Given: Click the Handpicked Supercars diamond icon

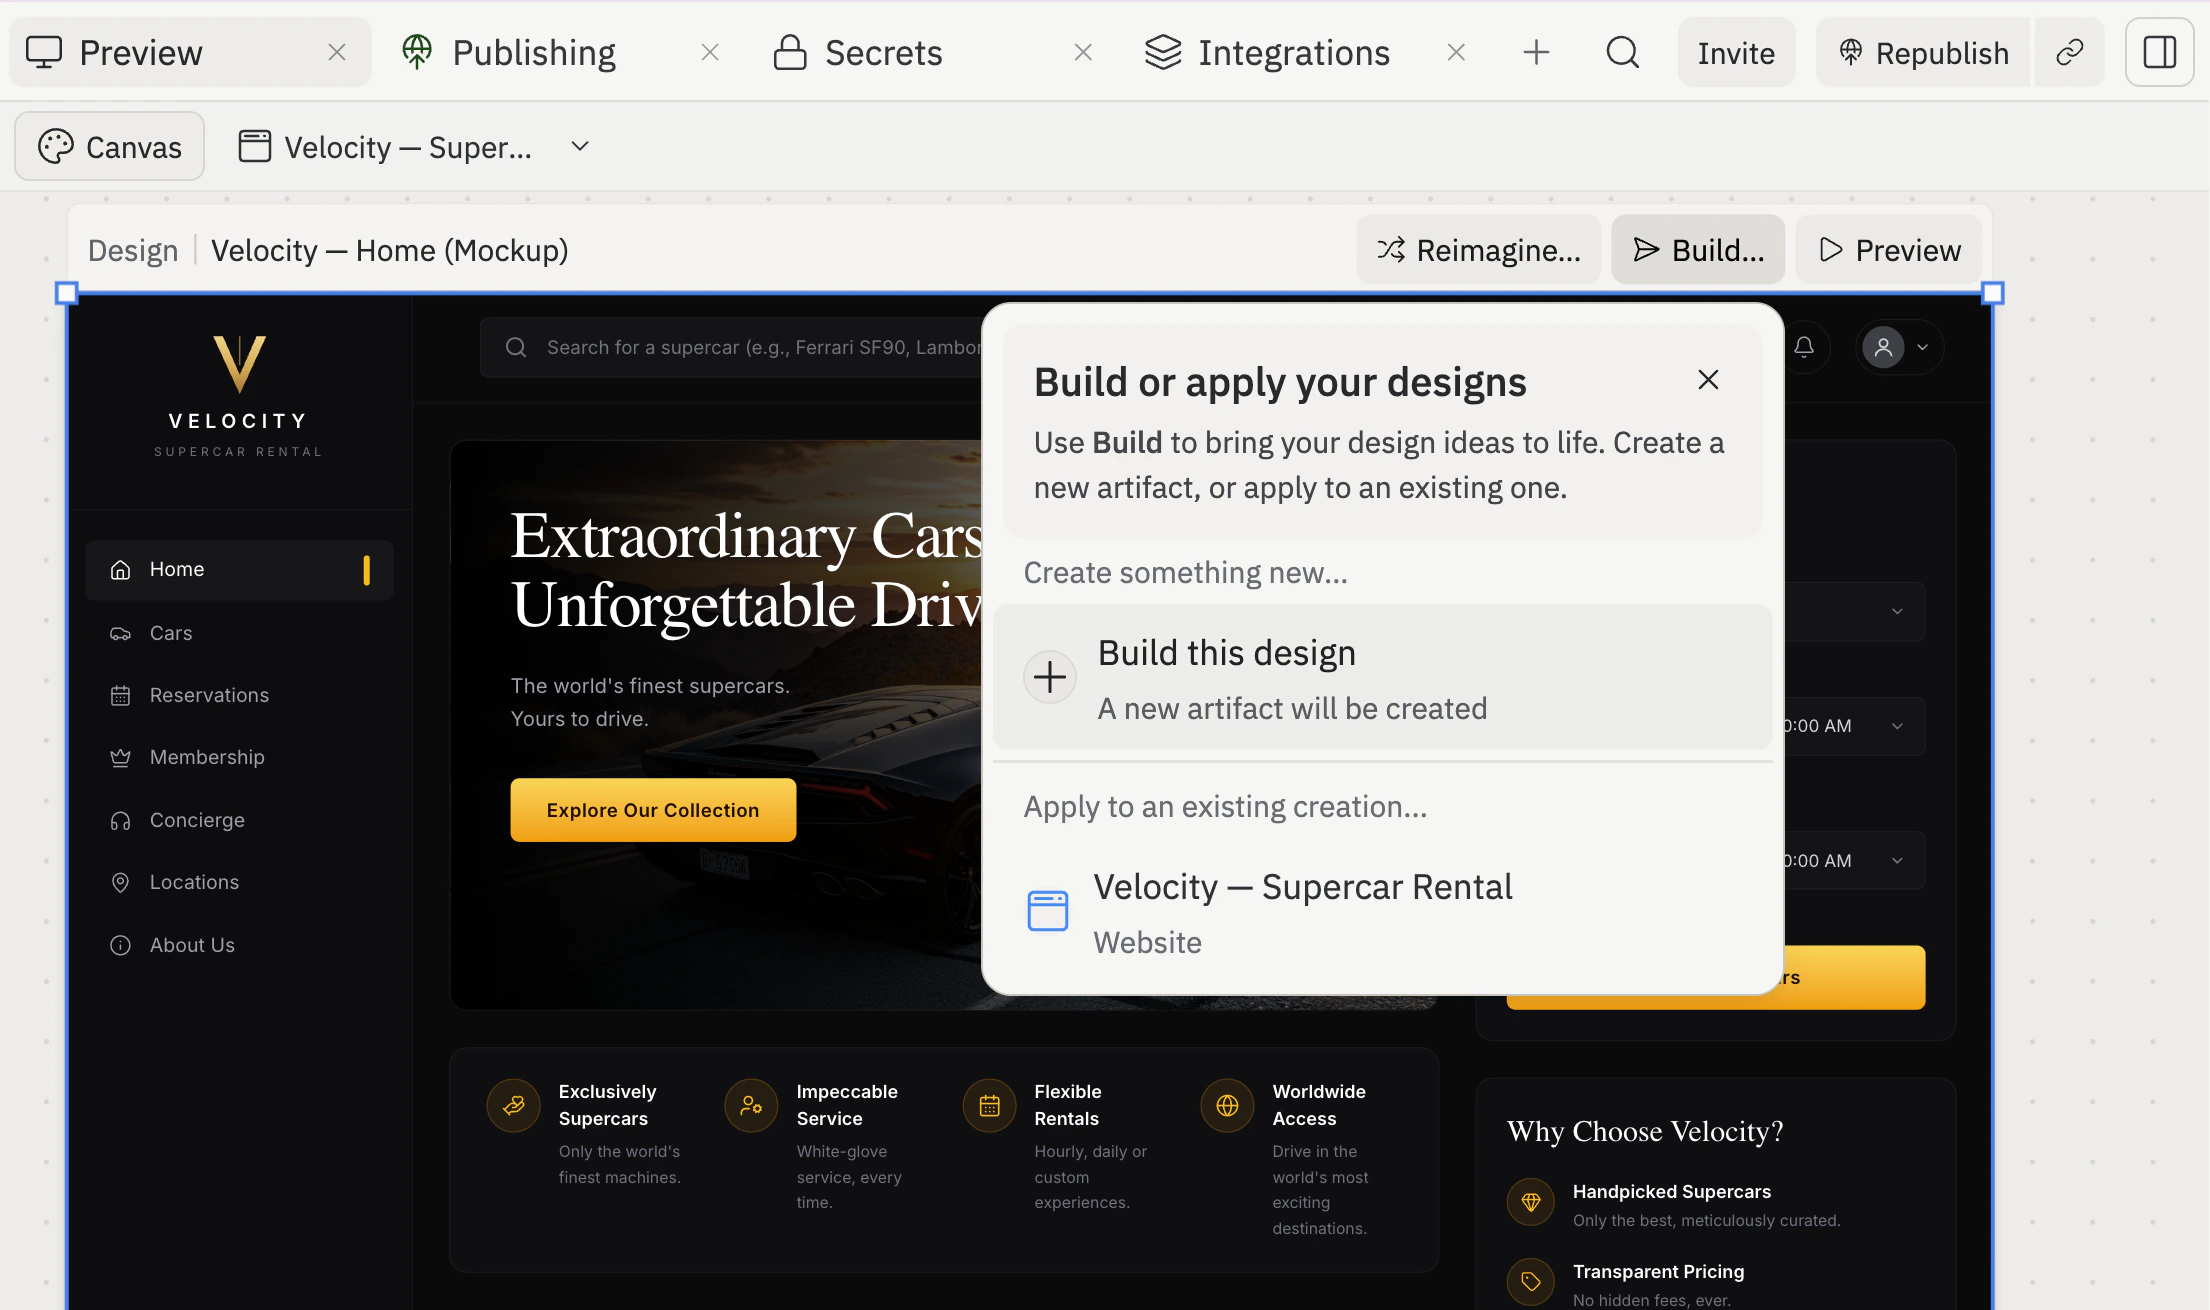Looking at the screenshot, I should pyautogui.click(x=1531, y=1202).
